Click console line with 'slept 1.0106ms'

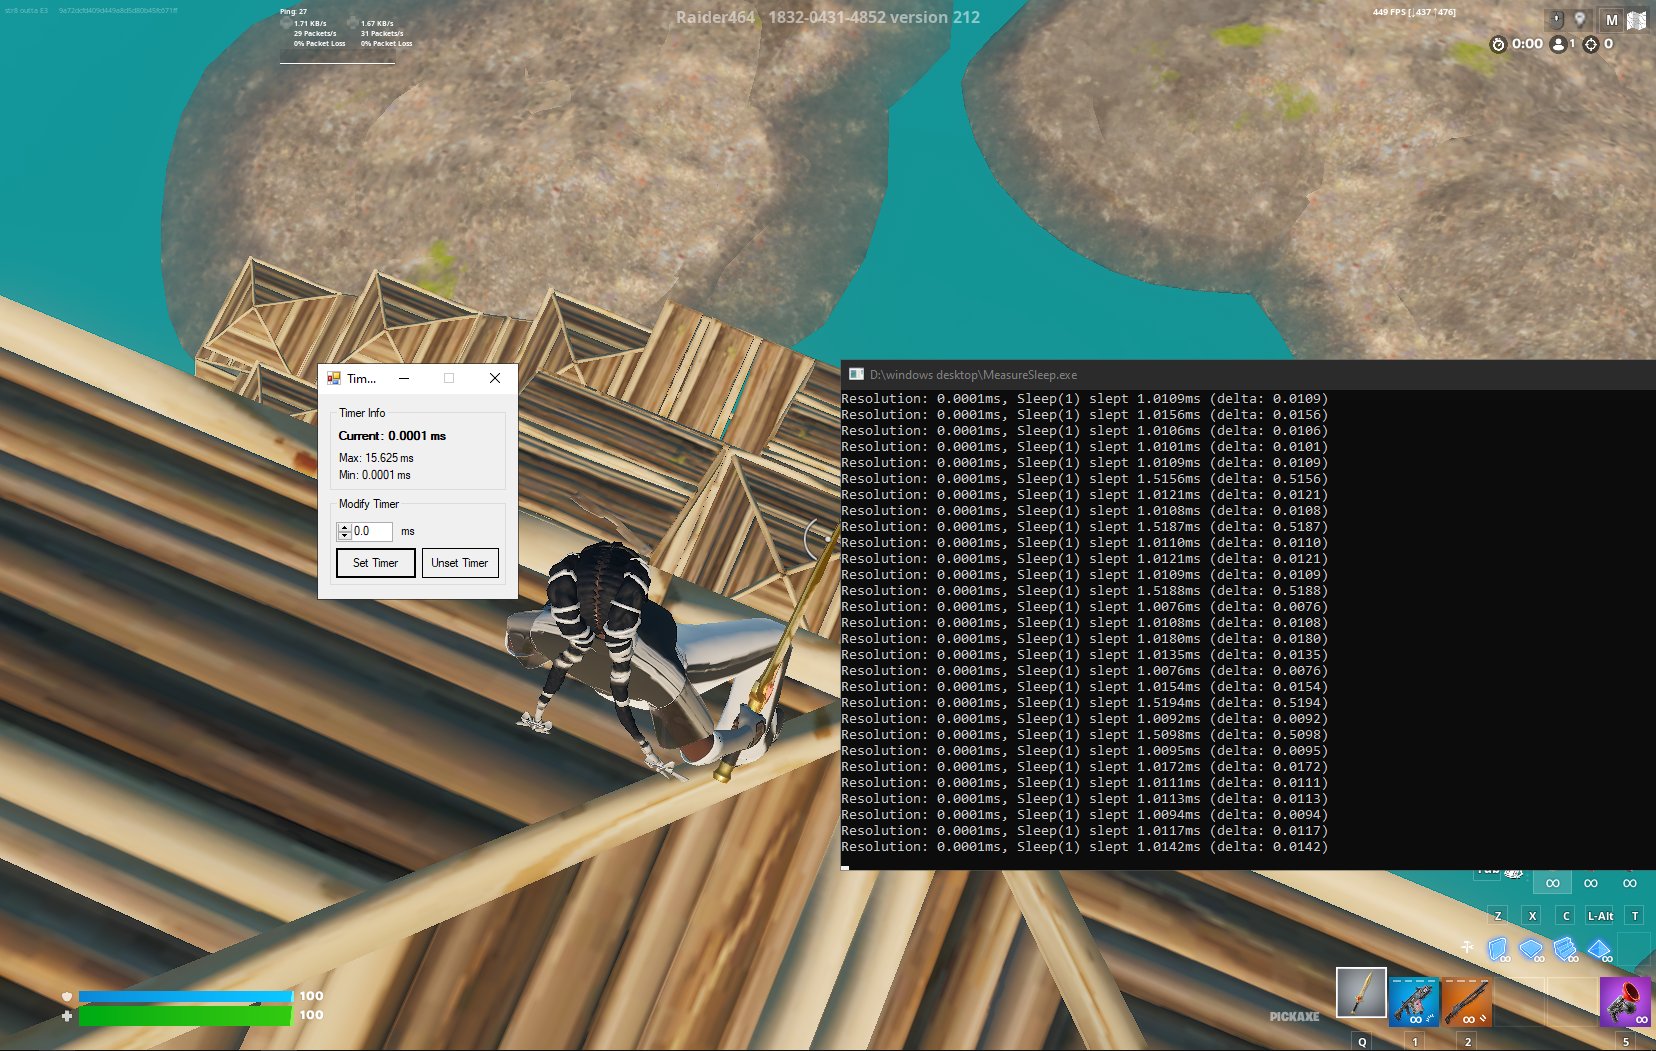coord(1085,431)
